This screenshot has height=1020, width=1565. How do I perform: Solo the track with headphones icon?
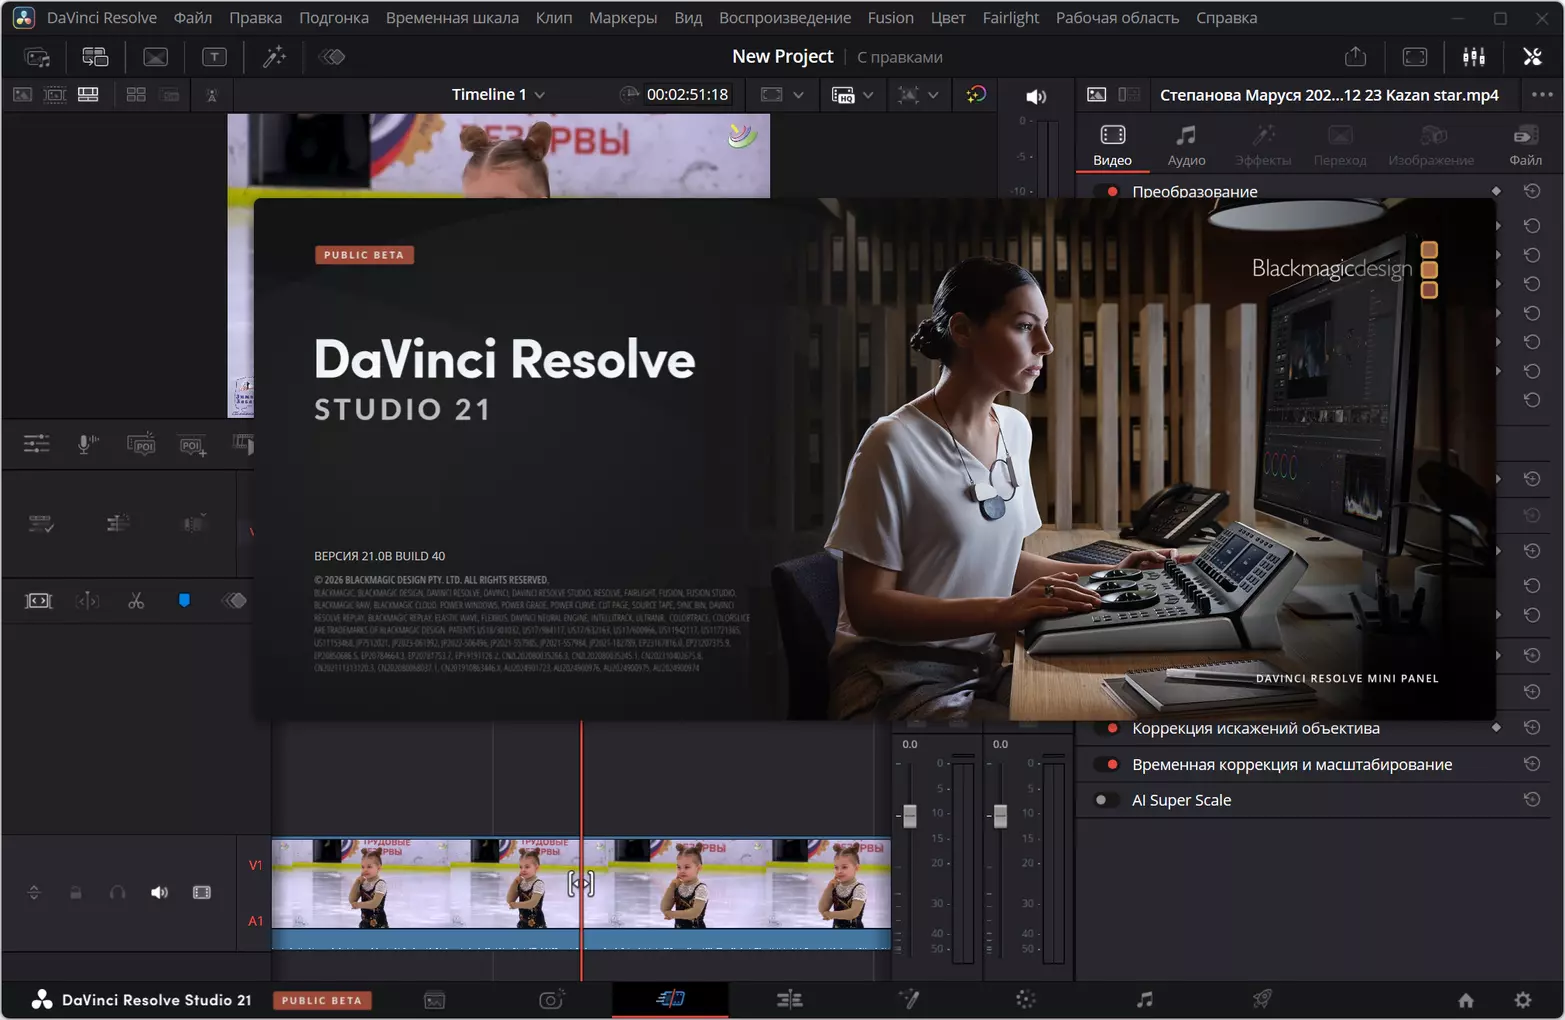click(x=117, y=893)
